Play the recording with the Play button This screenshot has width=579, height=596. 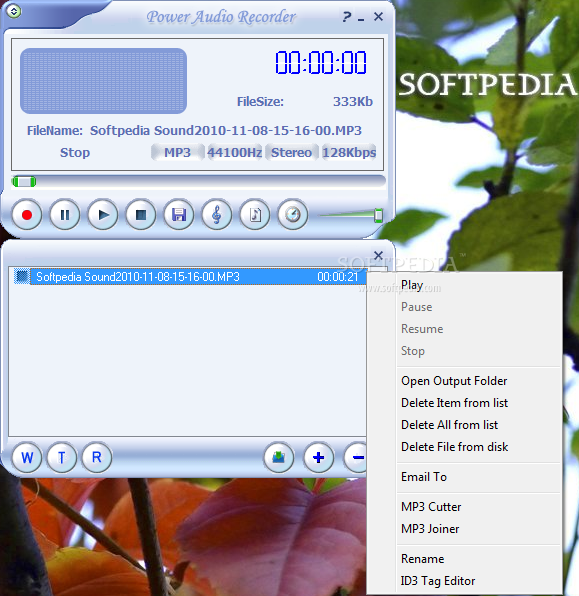103,215
